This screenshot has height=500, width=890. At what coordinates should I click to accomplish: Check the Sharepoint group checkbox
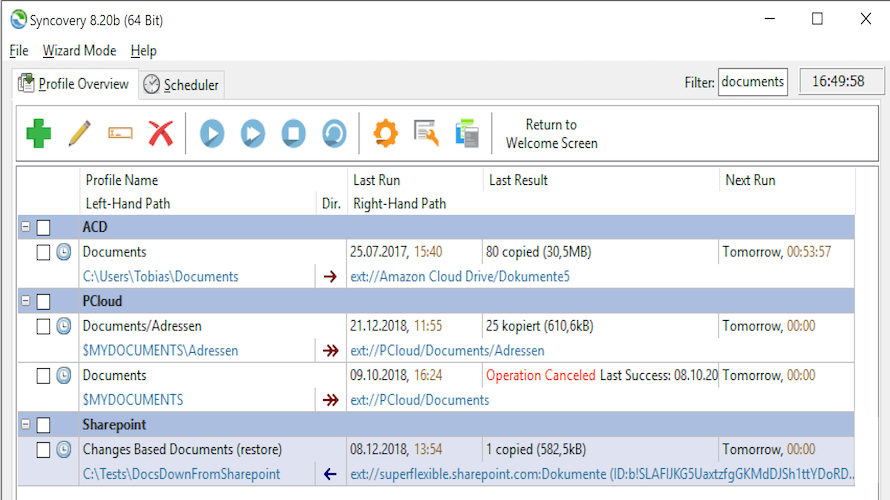[43, 425]
